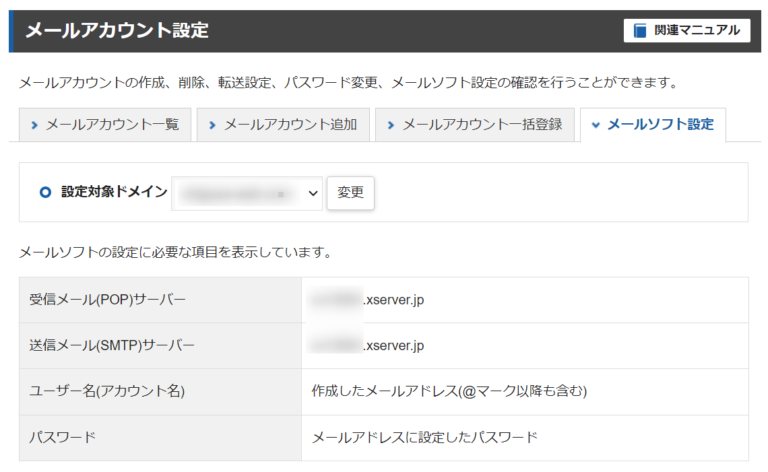This screenshot has width=768, height=472.
Task: Open the メールアカウント一括登録 tab
Action: point(475,125)
